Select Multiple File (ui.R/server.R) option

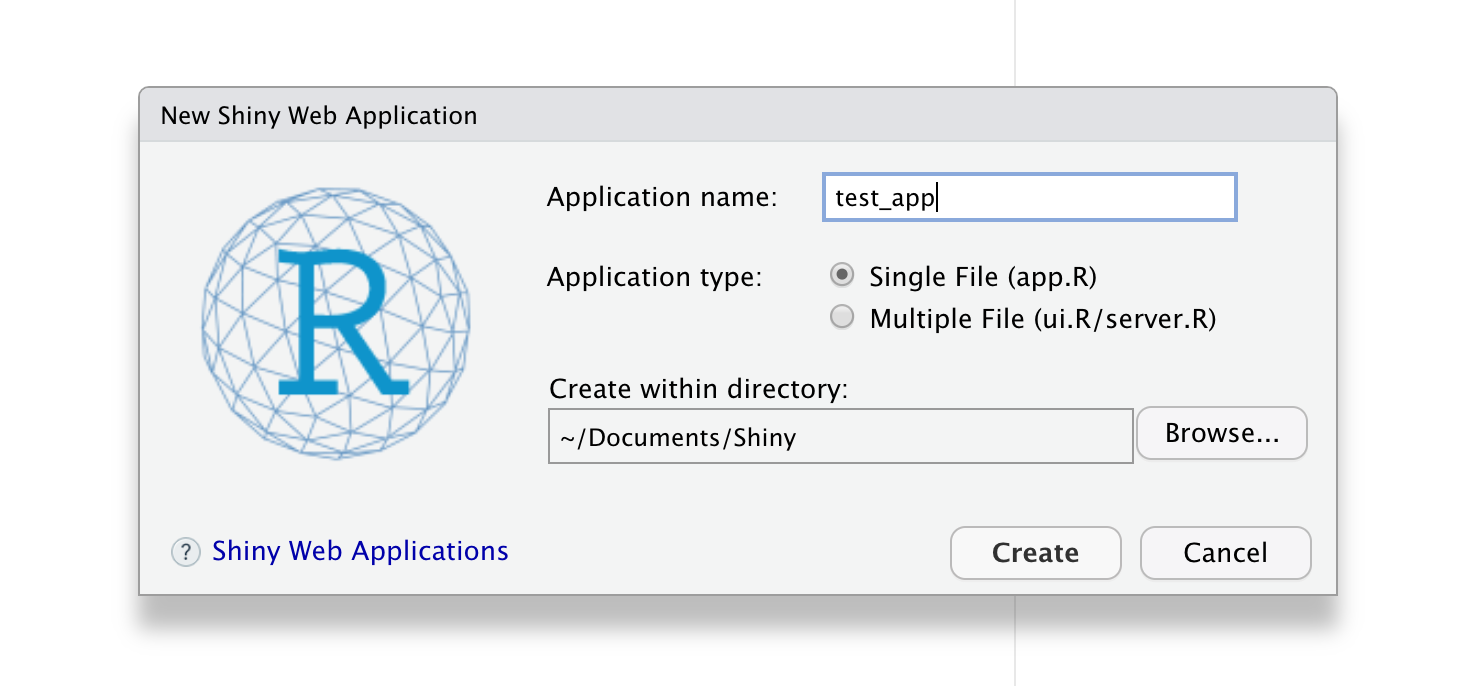[x=843, y=317]
